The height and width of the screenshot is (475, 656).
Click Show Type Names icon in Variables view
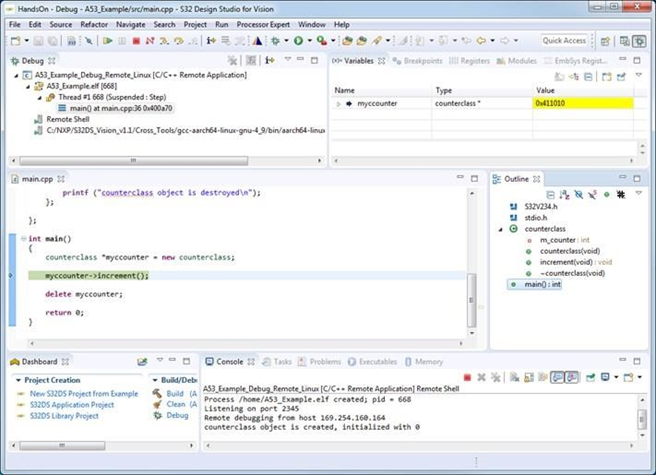click(559, 77)
